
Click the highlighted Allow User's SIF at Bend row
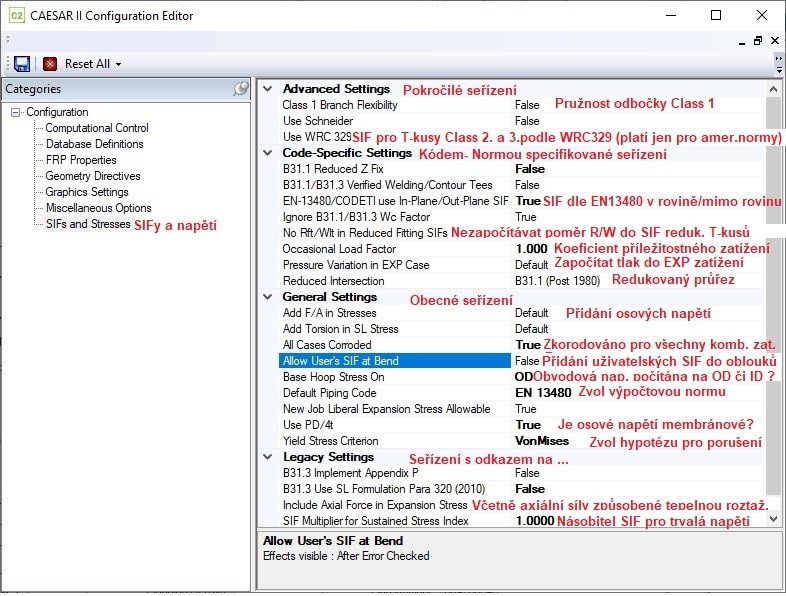[x=395, y=361]
